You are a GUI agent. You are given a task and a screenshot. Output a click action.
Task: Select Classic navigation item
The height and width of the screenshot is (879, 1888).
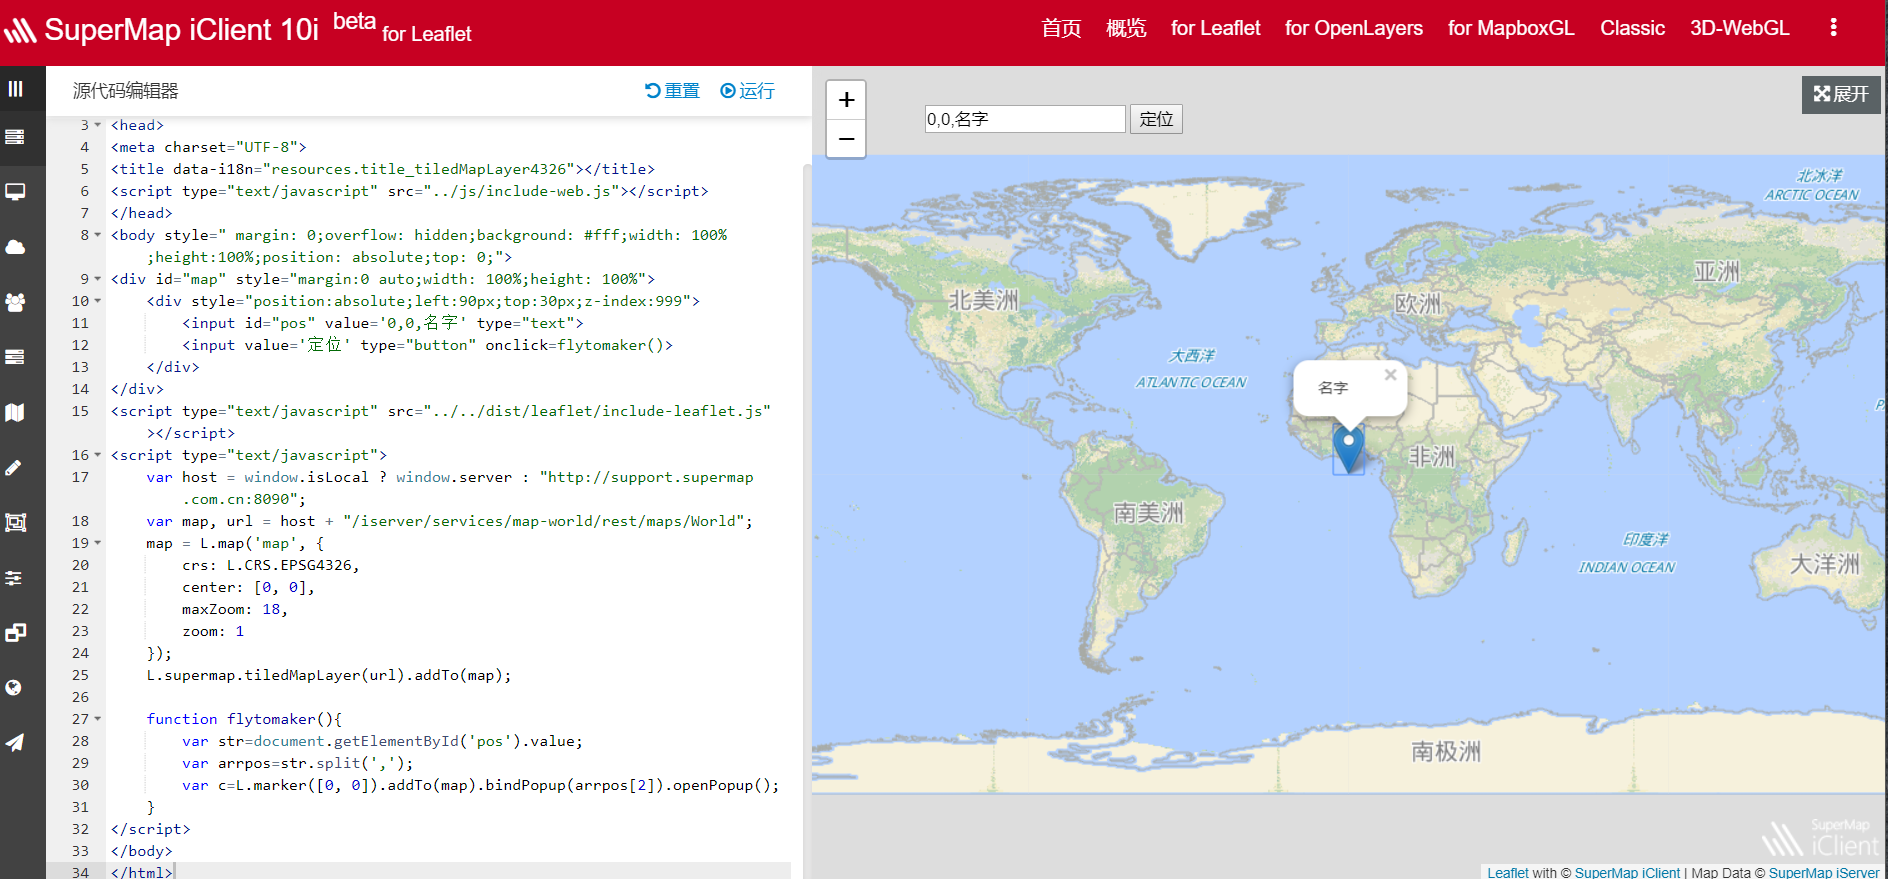[1632, 28]
